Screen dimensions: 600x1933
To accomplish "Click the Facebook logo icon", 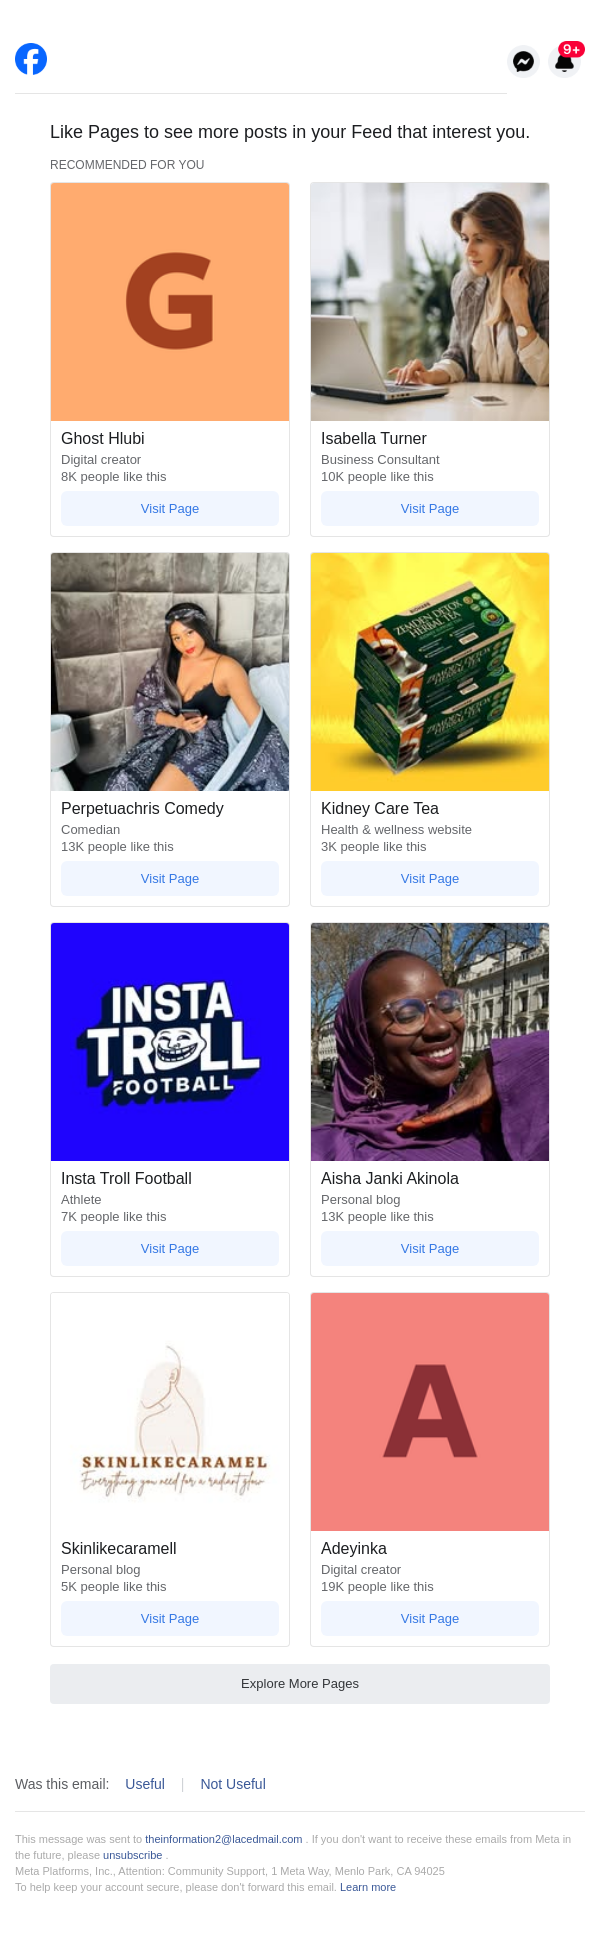I will pyautogui.click(x=31, y=59).
